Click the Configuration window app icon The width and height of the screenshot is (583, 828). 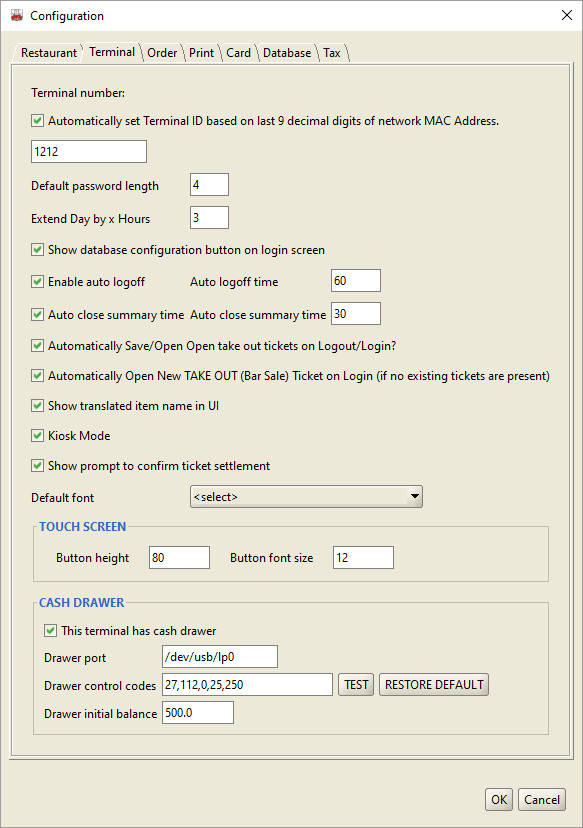tap(17, 15)
